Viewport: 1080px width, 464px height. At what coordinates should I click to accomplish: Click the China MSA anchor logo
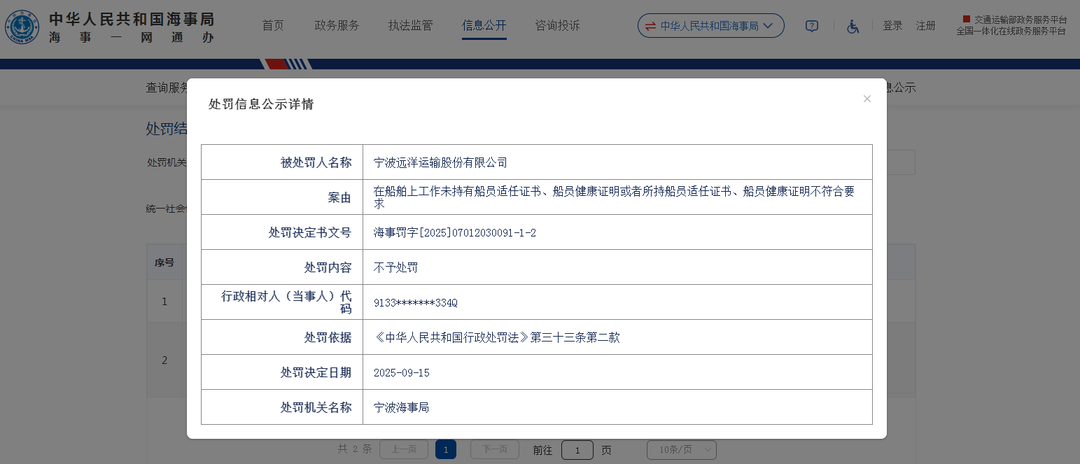[x=22, y=28]
